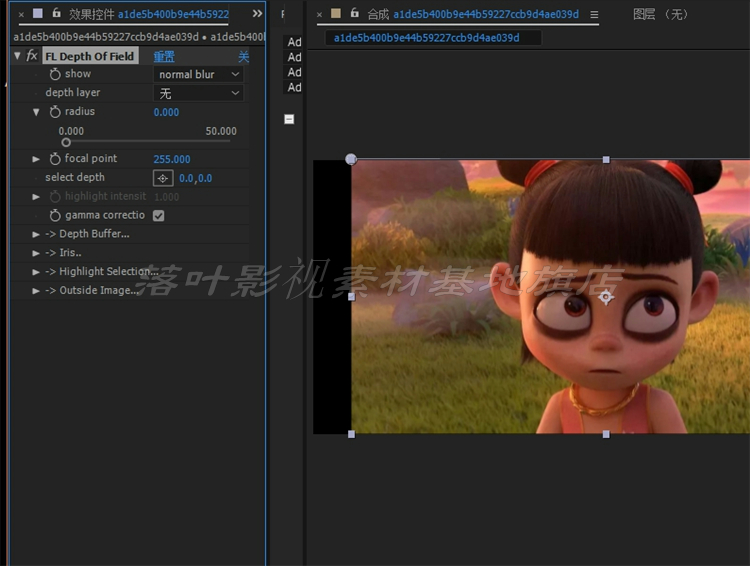Click the layer anchor point crosshair
The height and width of the screenshot is (566, 750).
pyautogui.click(x=606, y=297)
